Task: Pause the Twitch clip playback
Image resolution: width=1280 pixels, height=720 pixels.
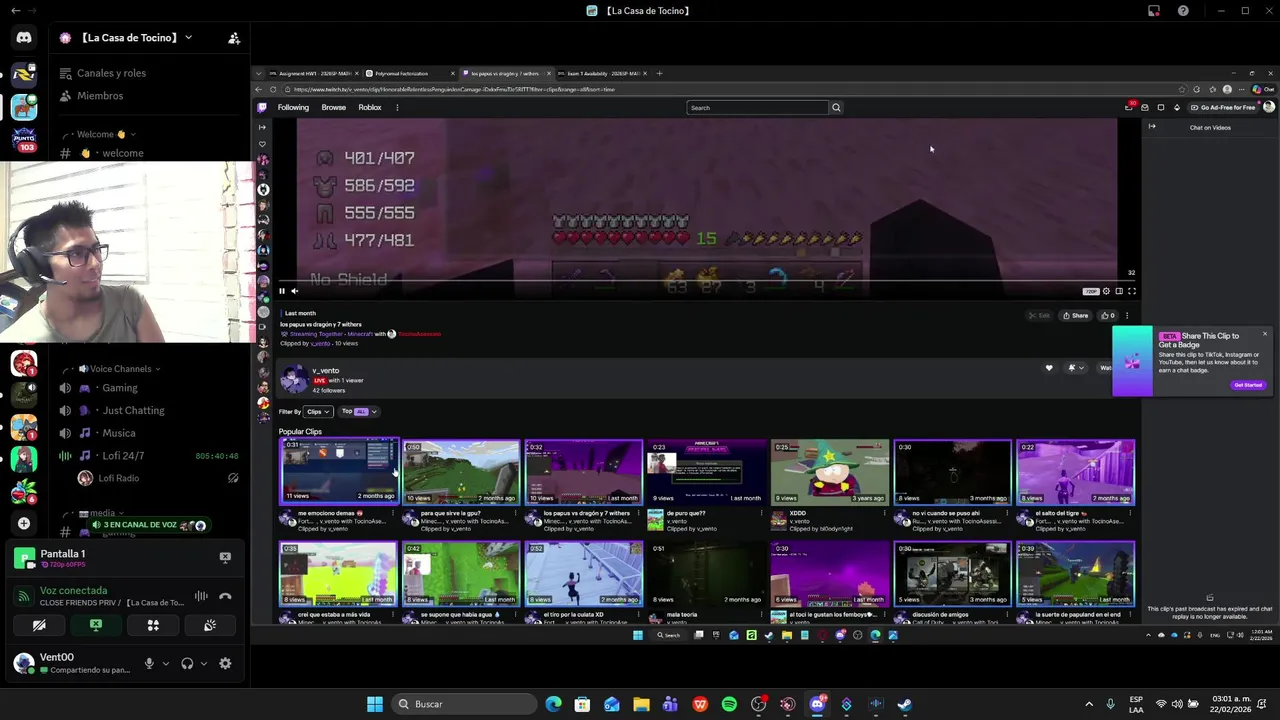Action: coord(282,291)
